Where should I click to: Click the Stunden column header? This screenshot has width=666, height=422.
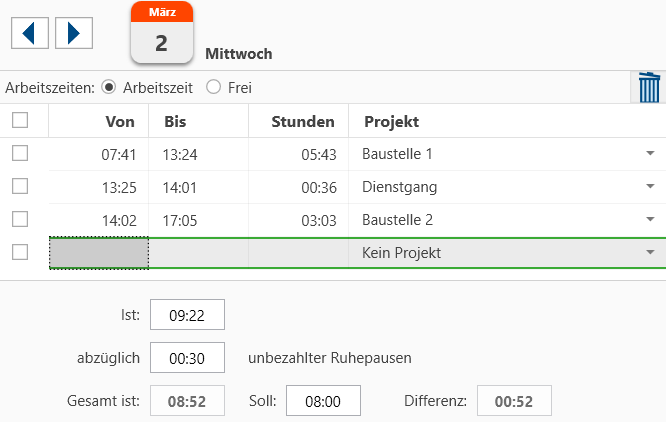(x=302, y=121)
